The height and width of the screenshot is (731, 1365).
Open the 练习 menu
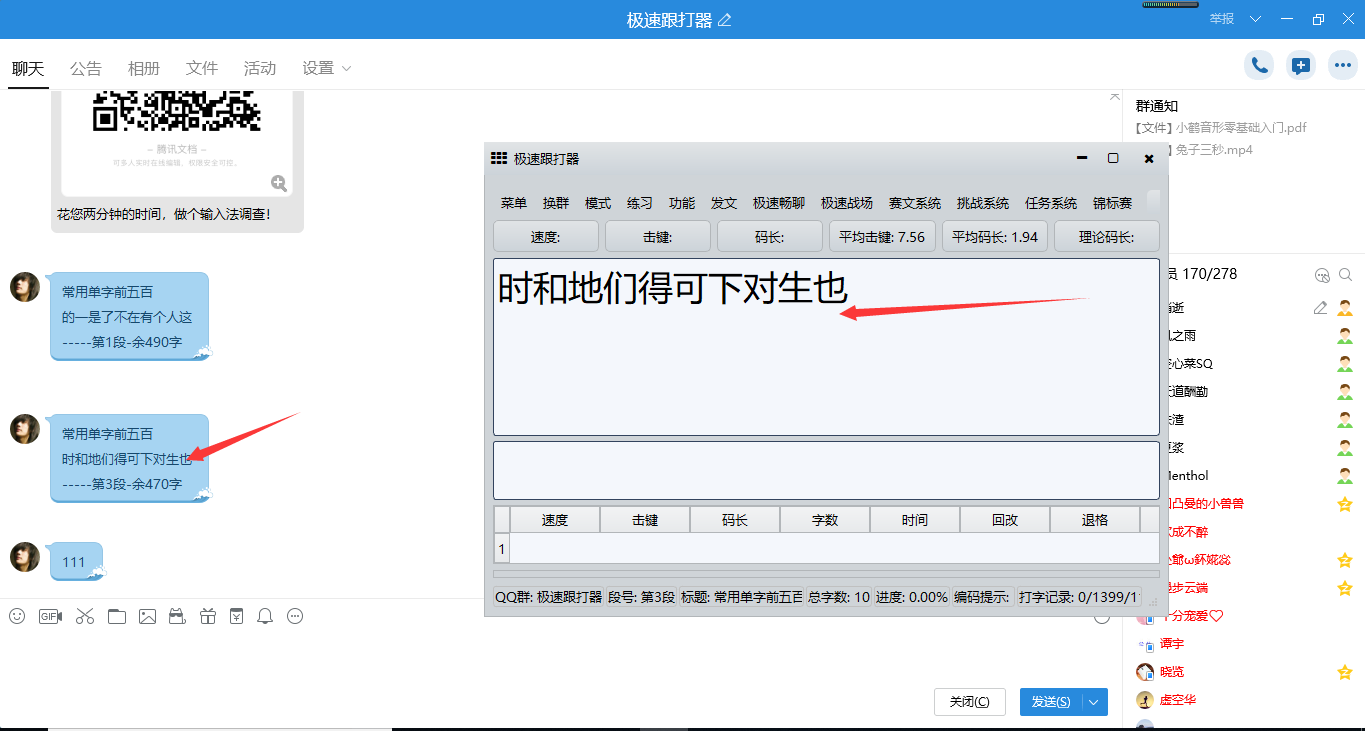click(x=640, y=203)
